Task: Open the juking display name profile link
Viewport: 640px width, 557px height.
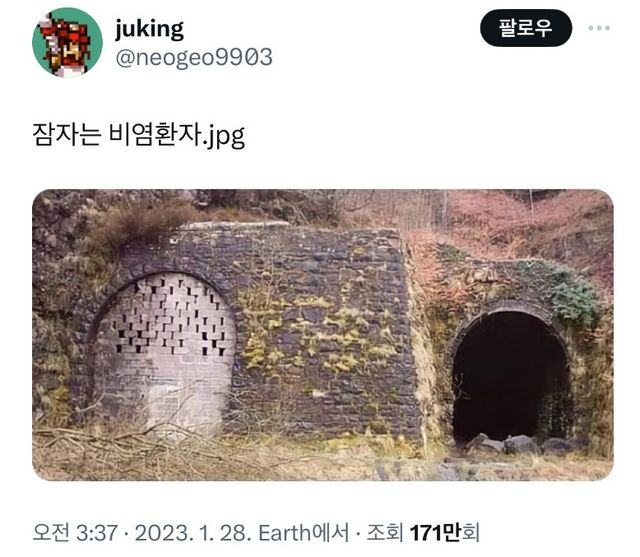Action: point(149,29)
